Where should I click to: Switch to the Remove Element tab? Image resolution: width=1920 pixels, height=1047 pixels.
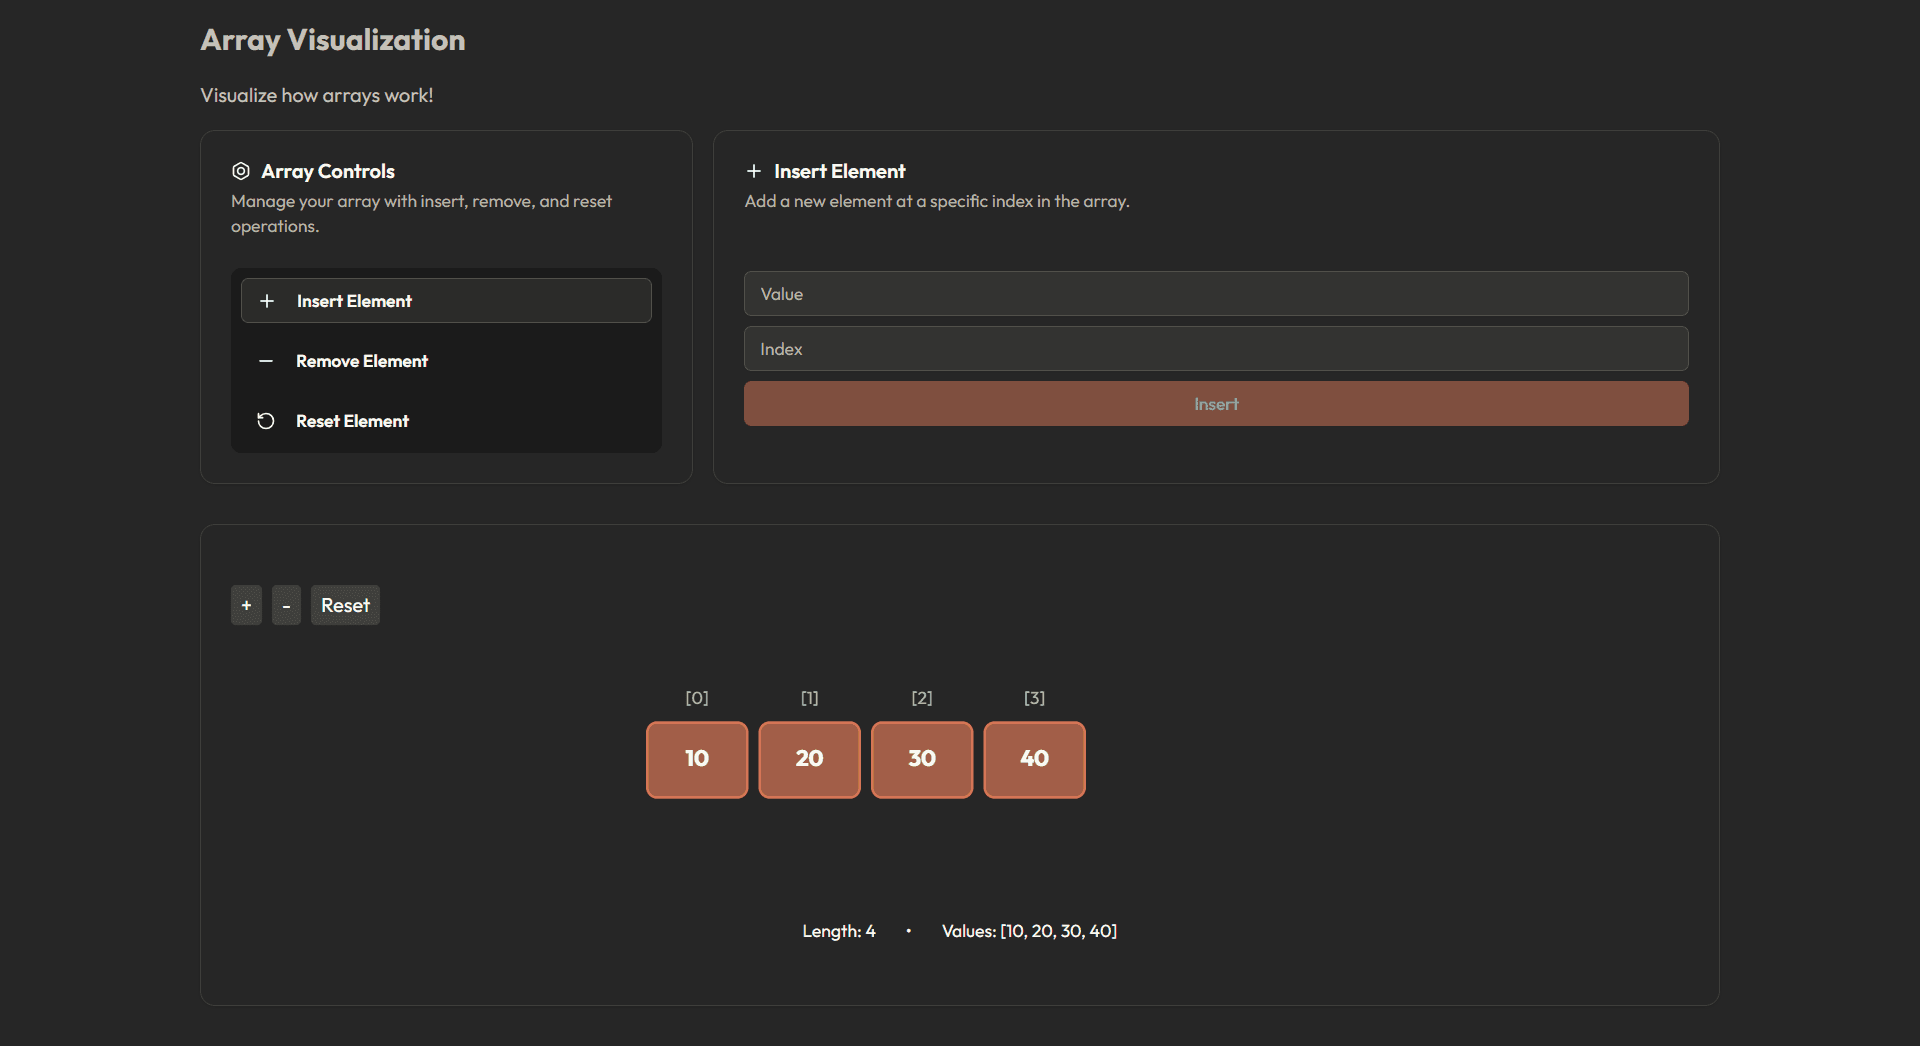[446, 361]
